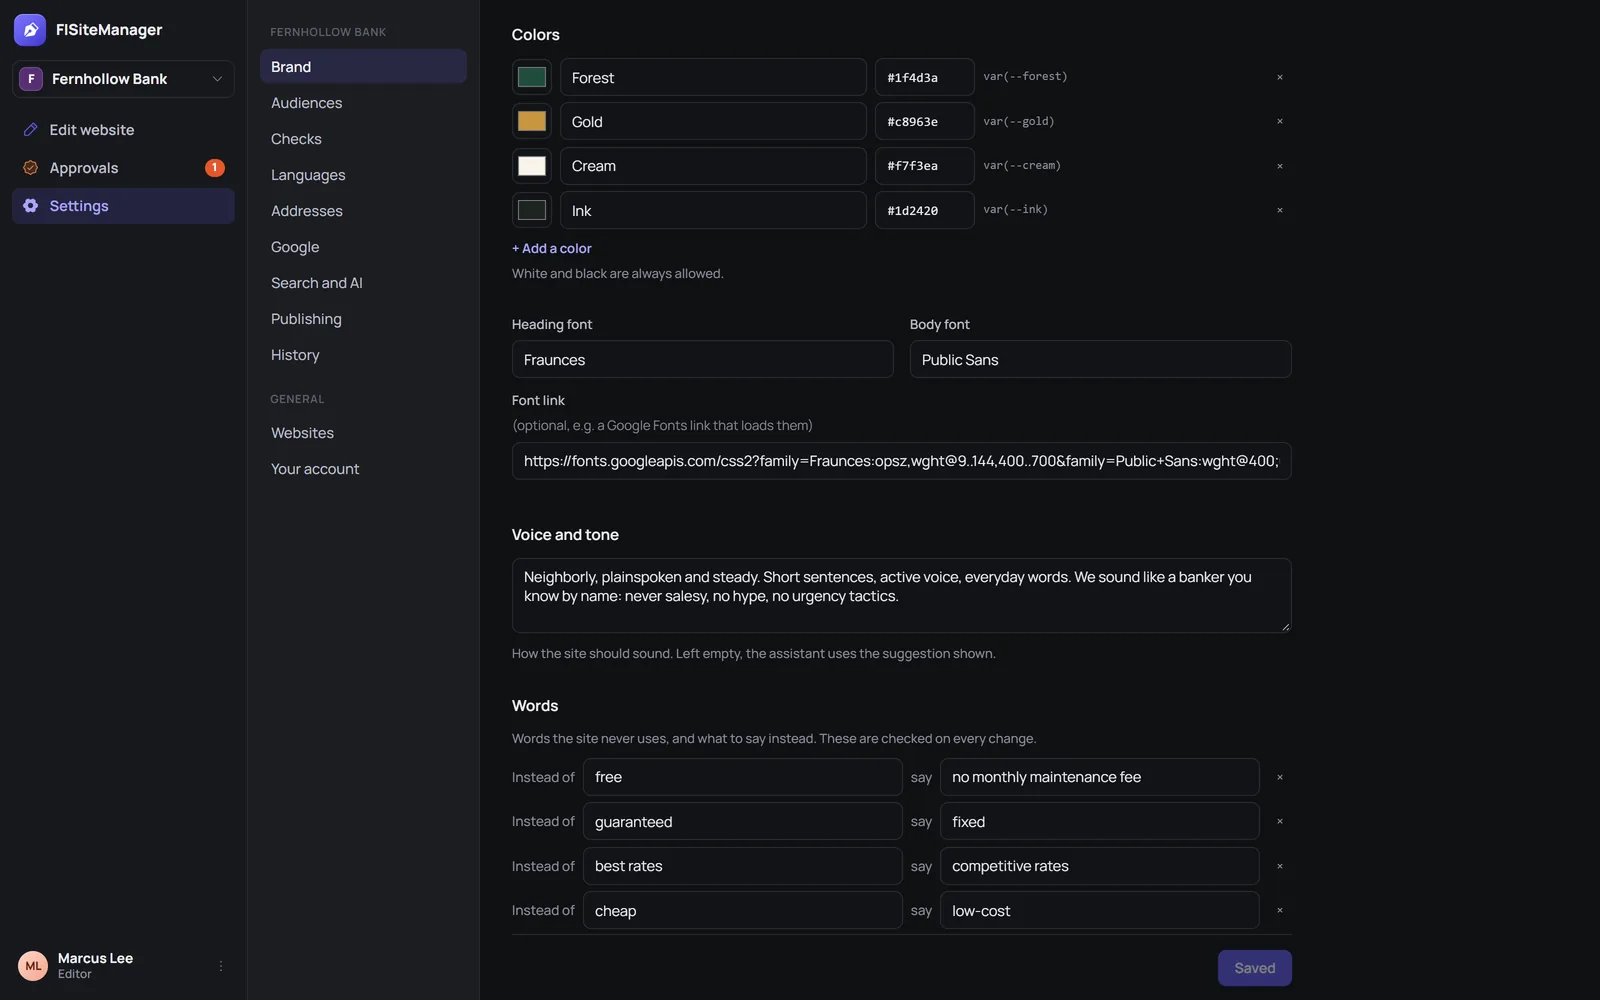Delete the 'best rates' word rule

(1280, 866)
